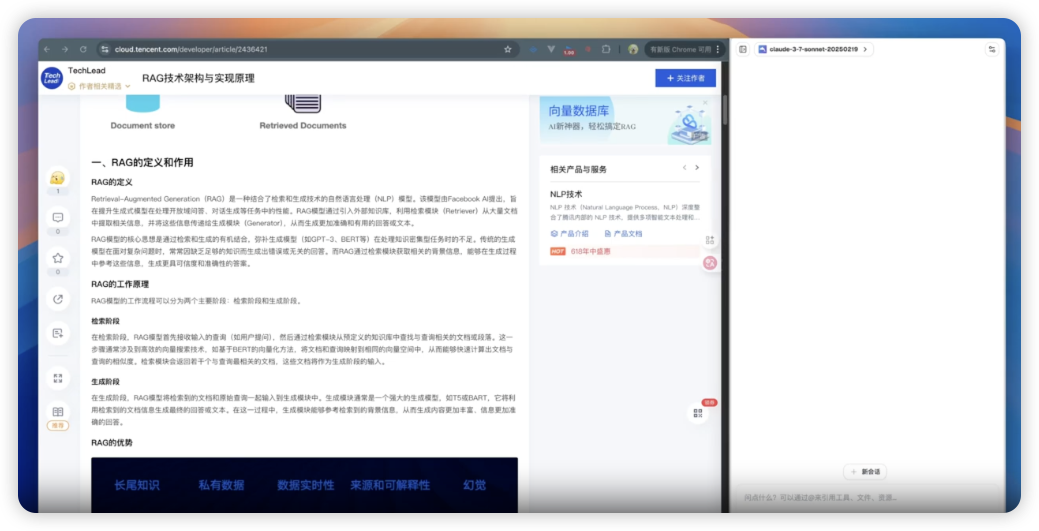Open the recommended reading book icon

[x=58, y=412]
